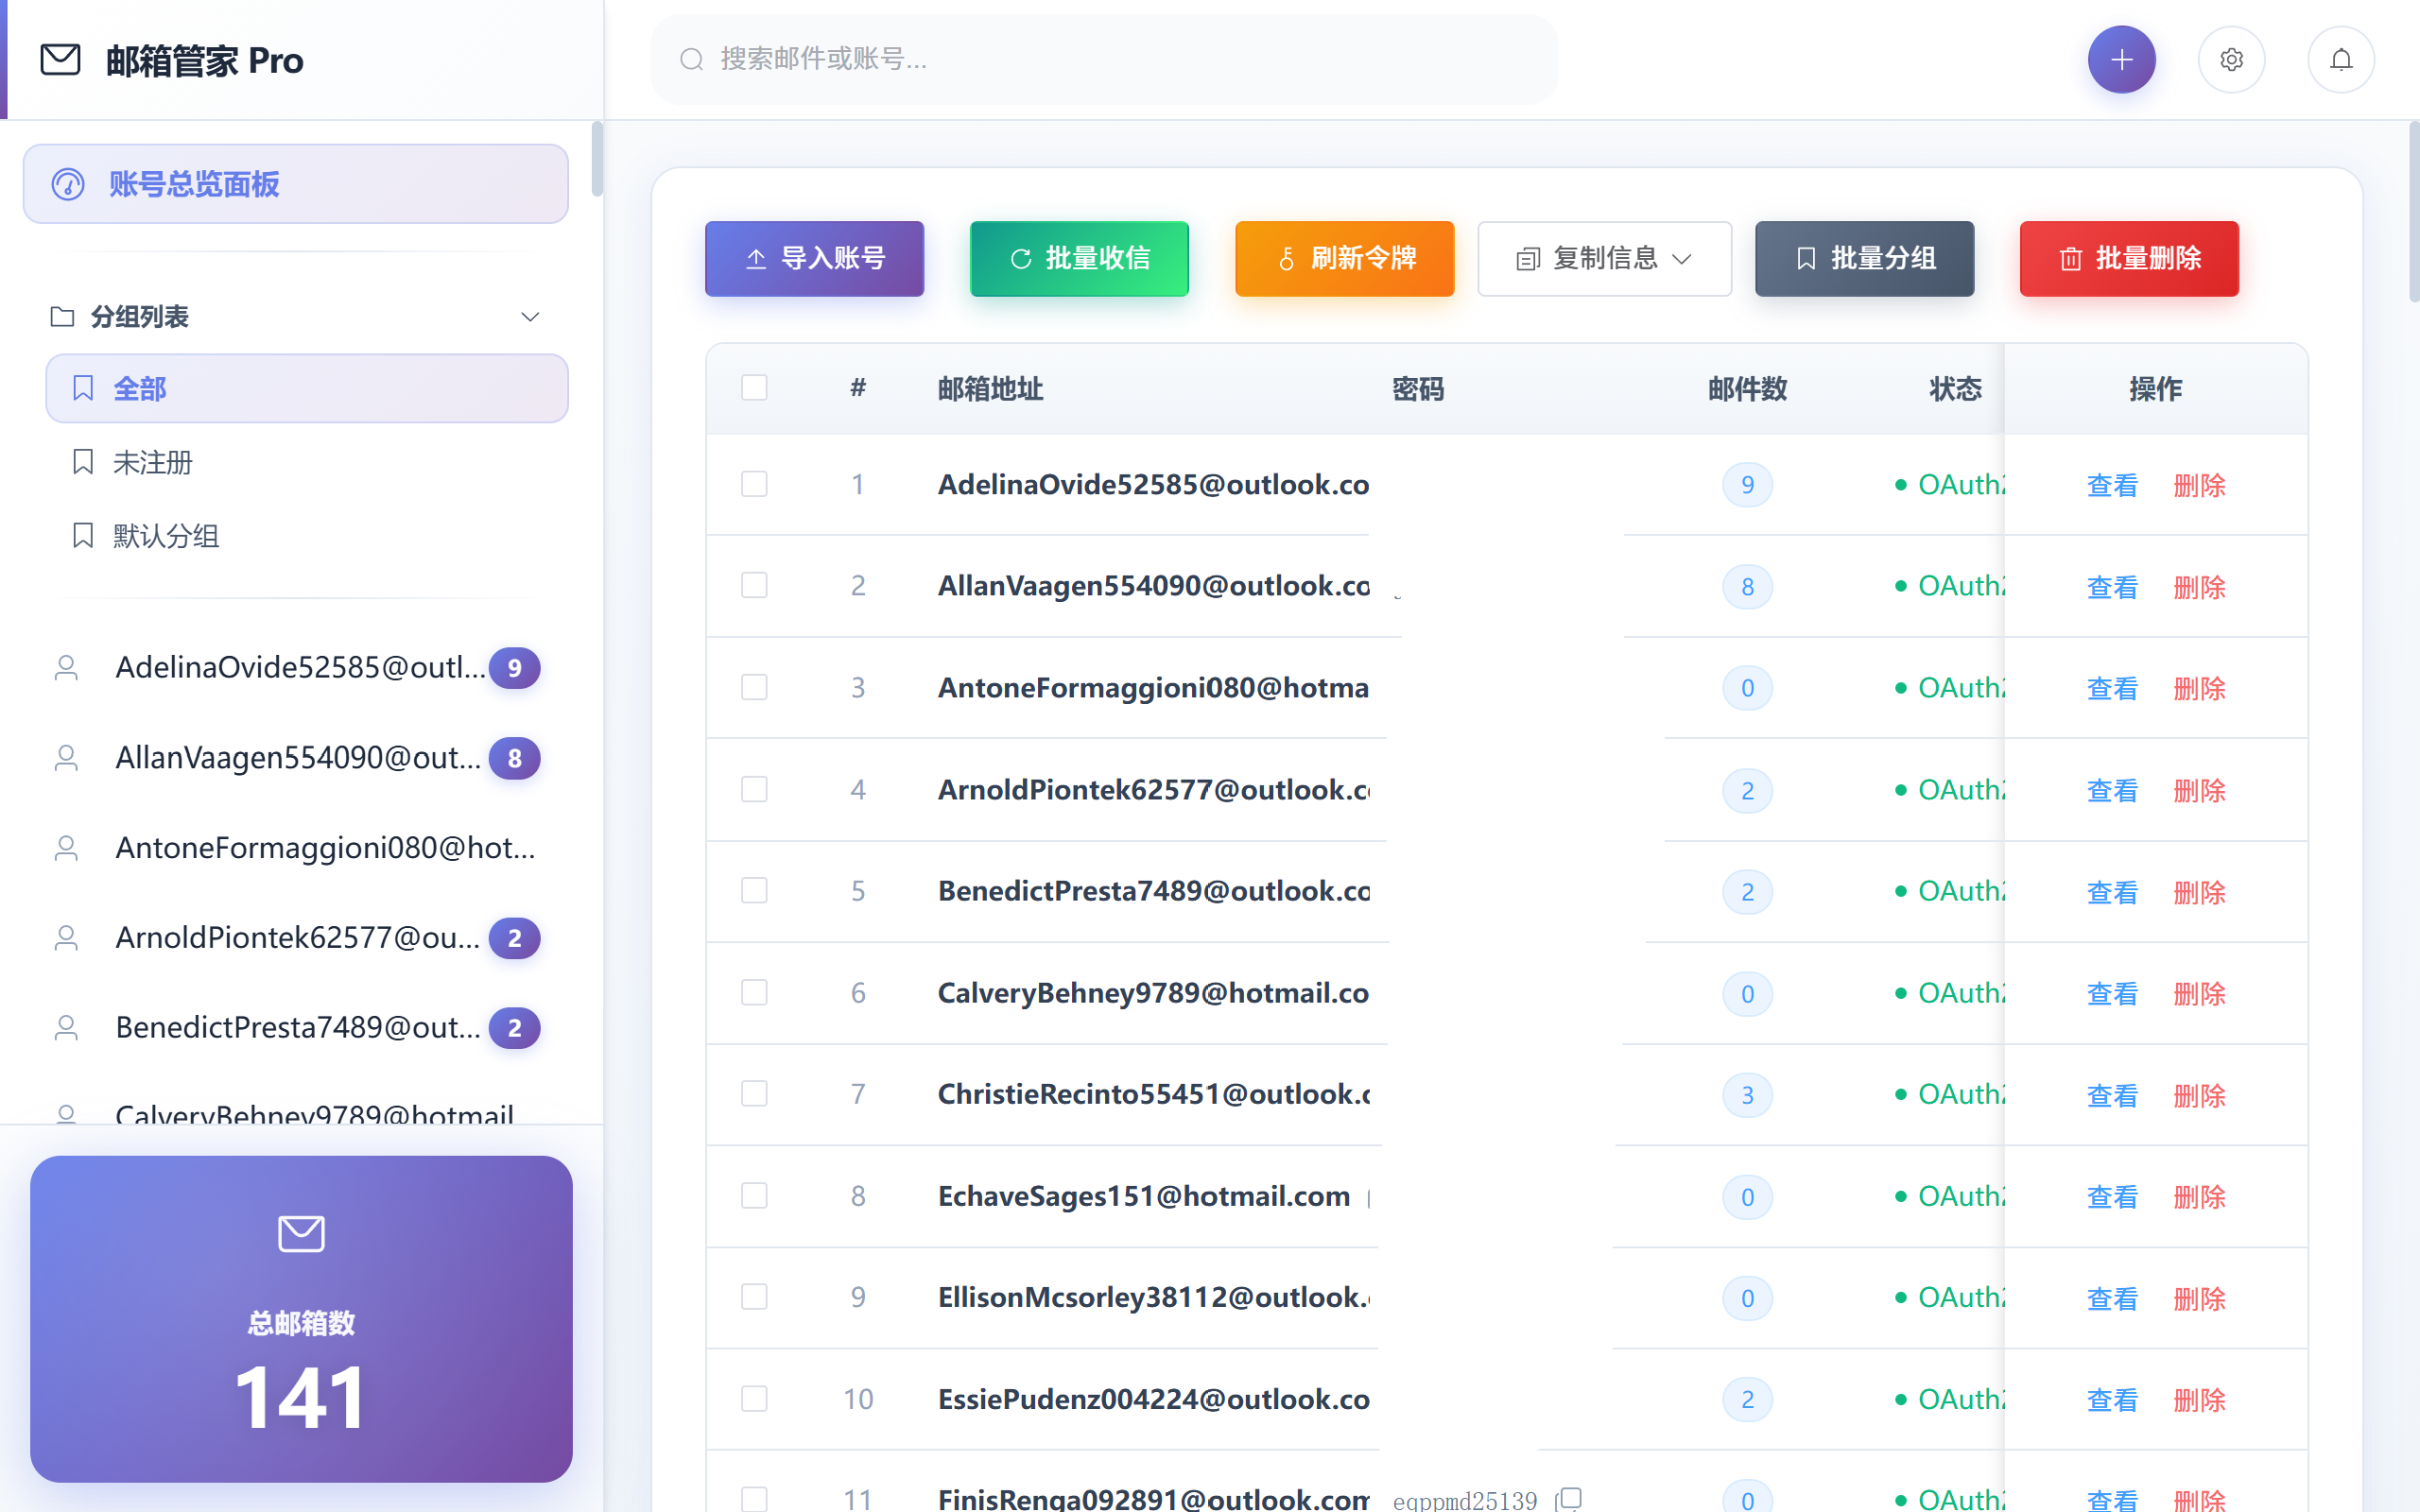The width and height of the screenshot is (2420, 1512).
Task: Click the sidebar vertical scrollbar
Action: (597, 160)
